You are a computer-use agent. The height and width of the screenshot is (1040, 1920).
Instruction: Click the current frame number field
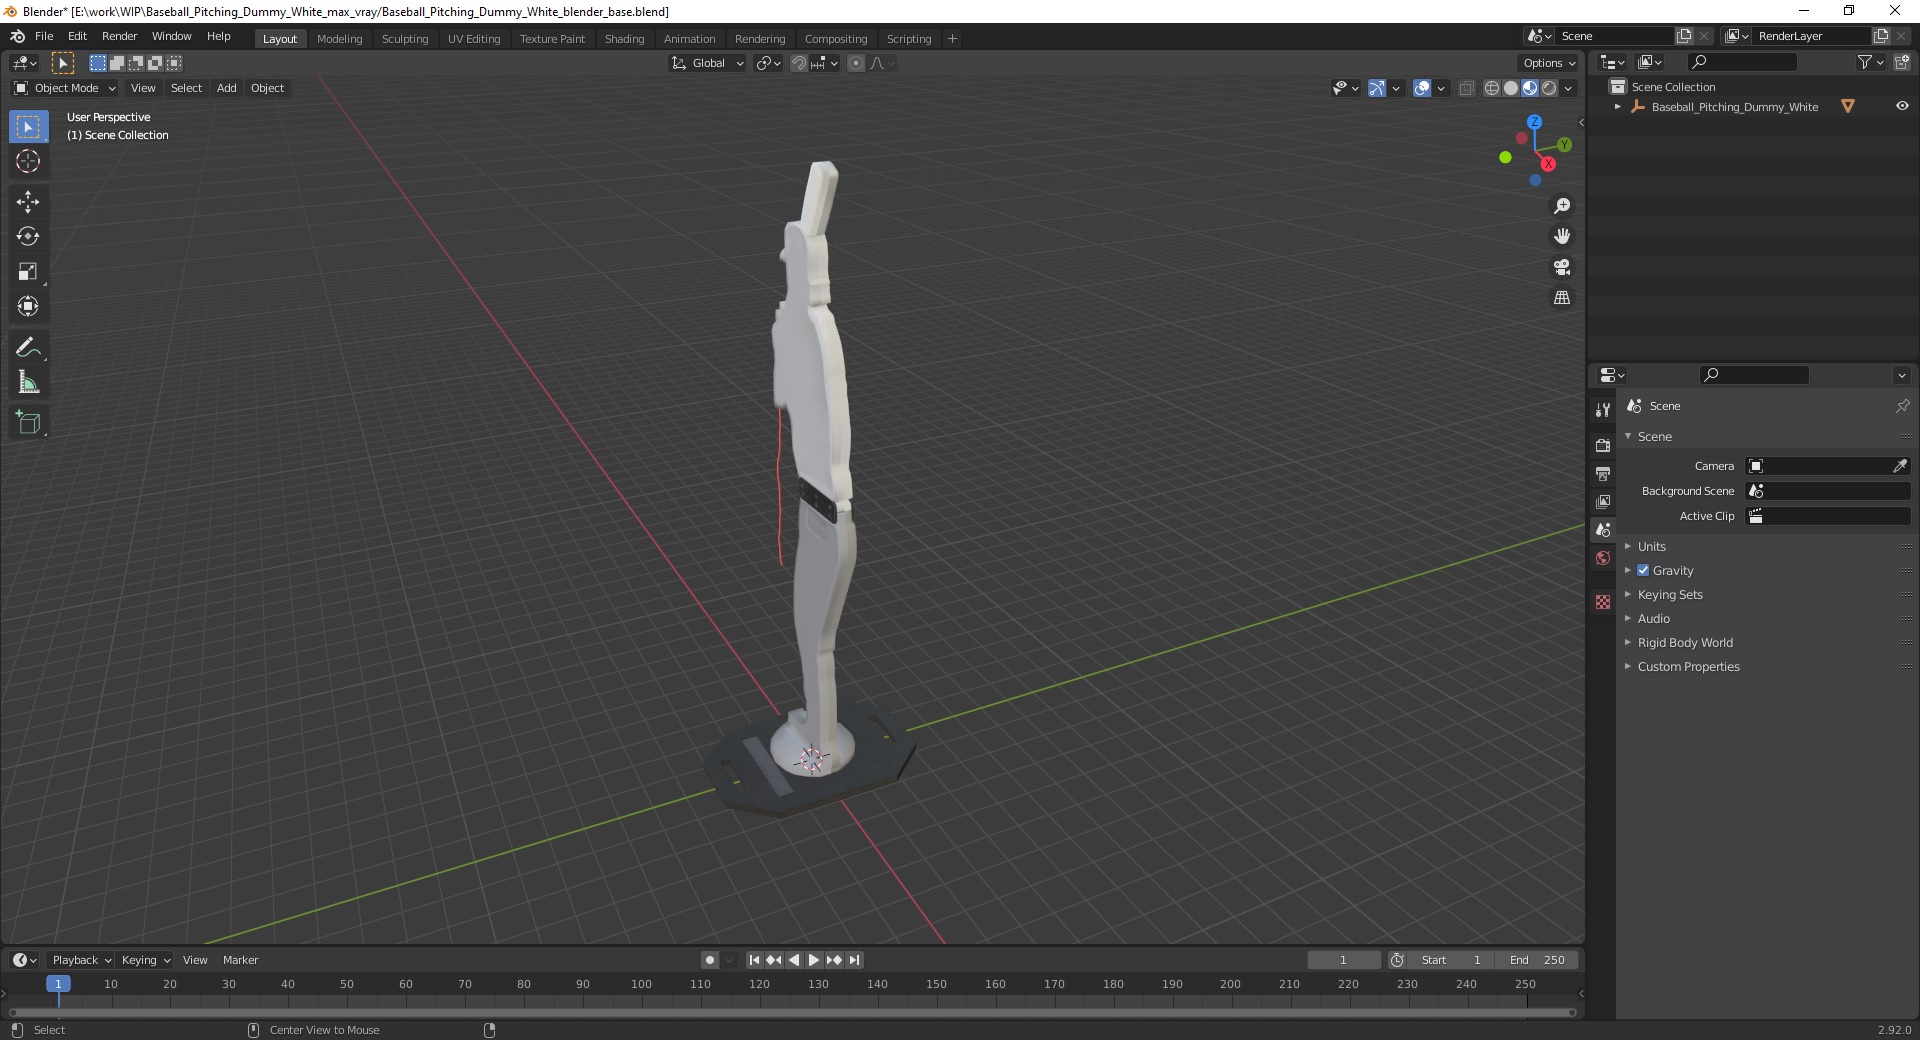click(x=1343, y=960)
